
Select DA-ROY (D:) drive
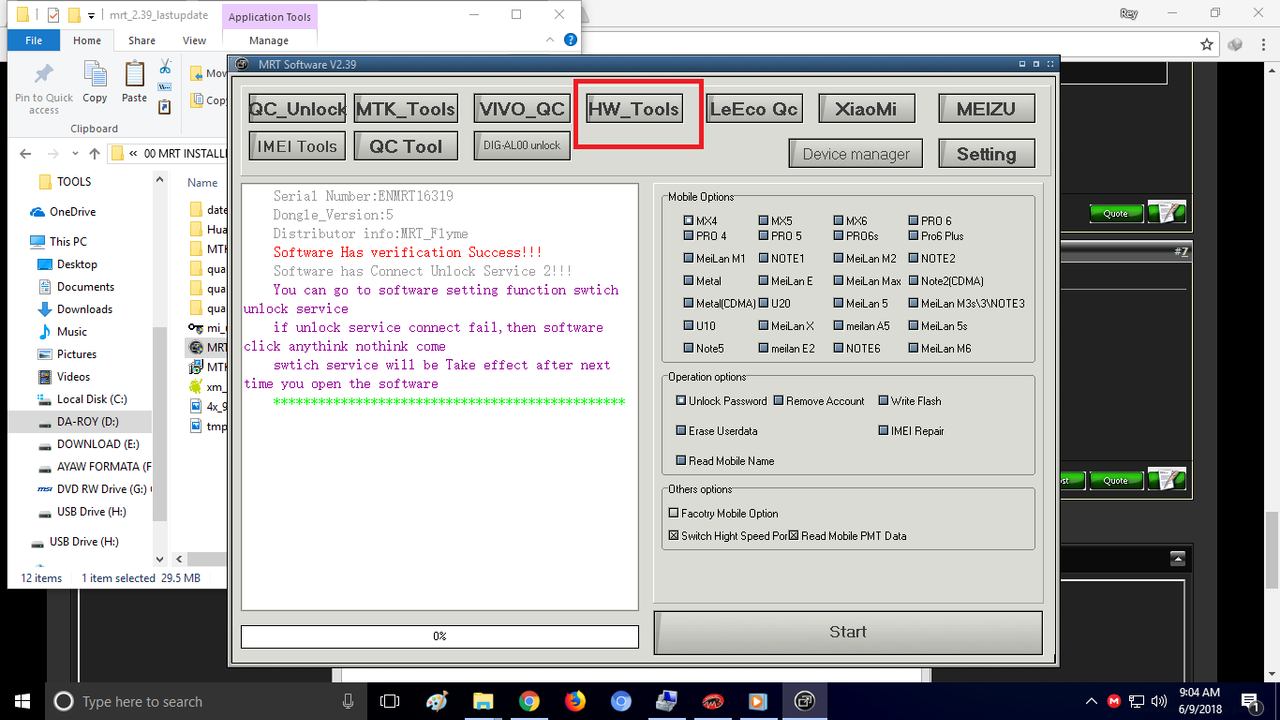(78, 422)
